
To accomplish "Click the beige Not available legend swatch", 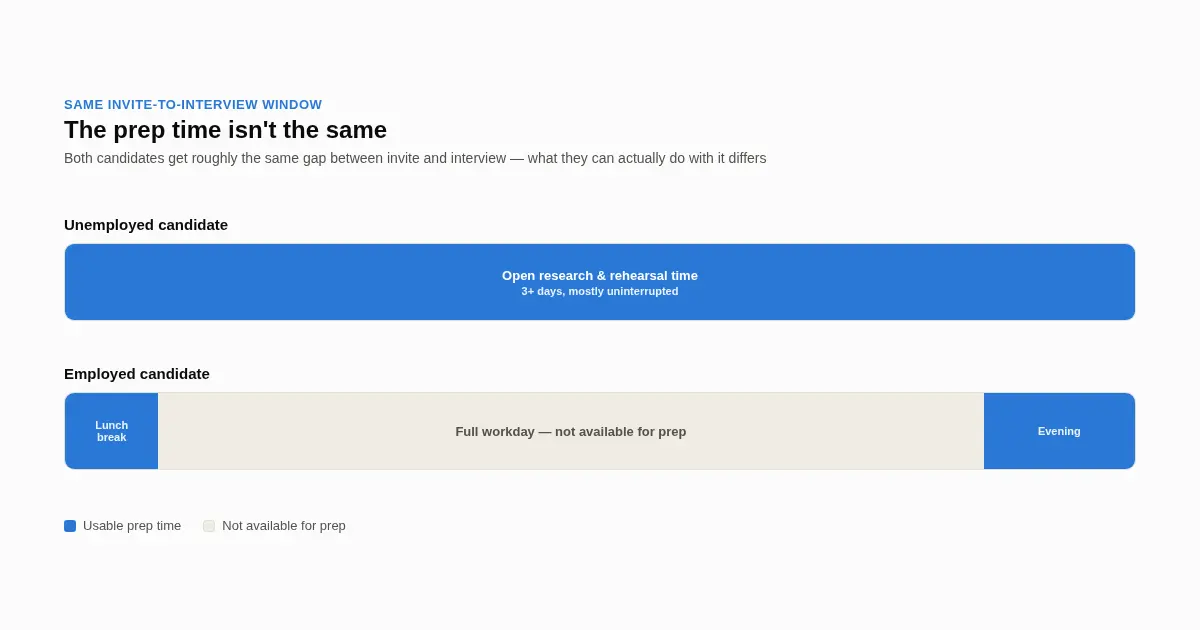I will (x=209, y=526).
